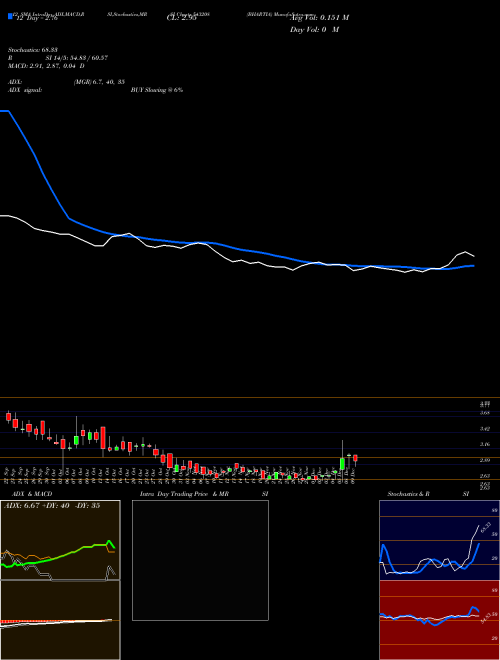Click the blue 12-day SMA legend square
Screen dimensions: 500x660
pos(10,17)
